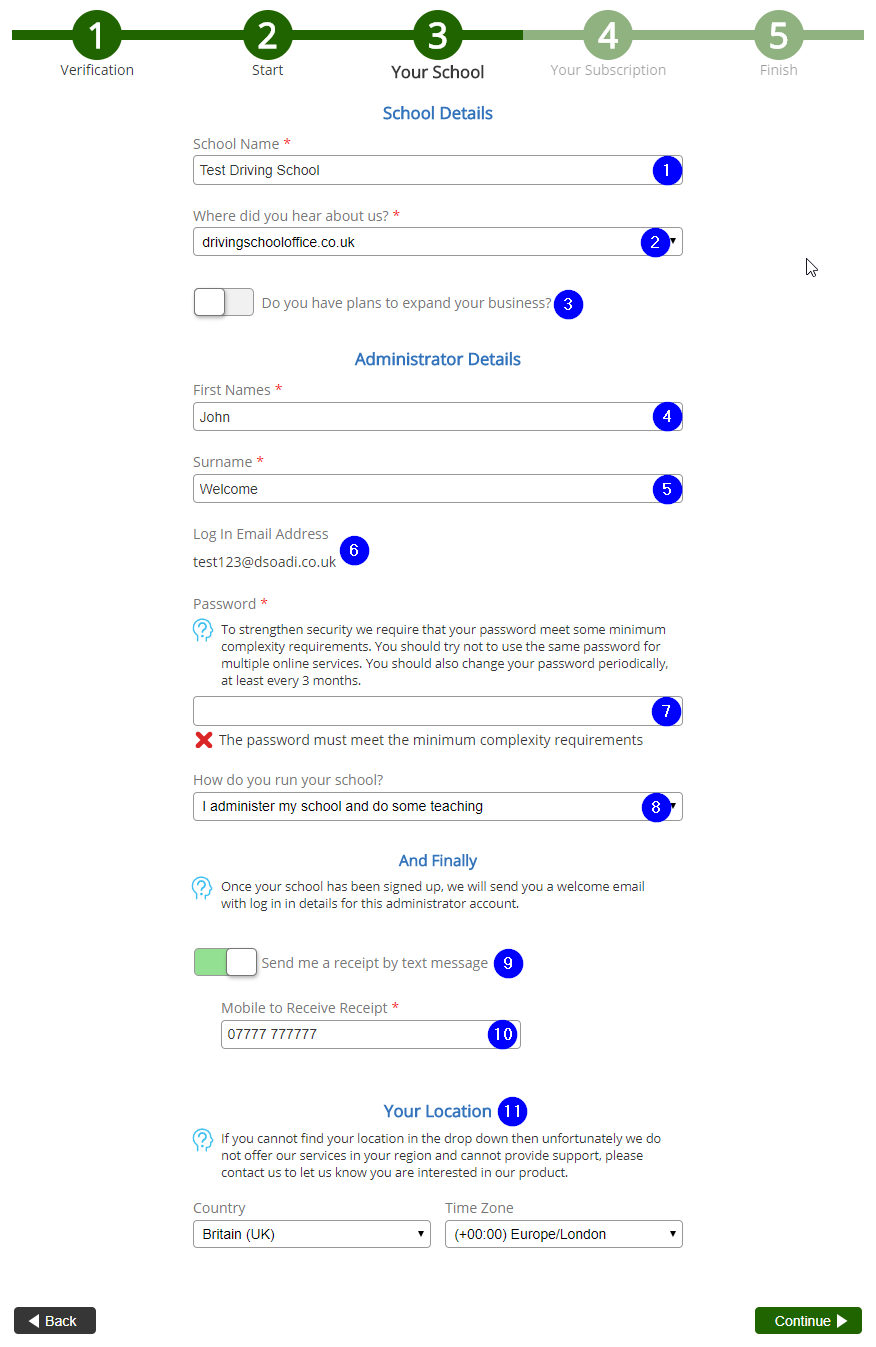
Task: Click step 5 Finish circle
Action: 778,35
